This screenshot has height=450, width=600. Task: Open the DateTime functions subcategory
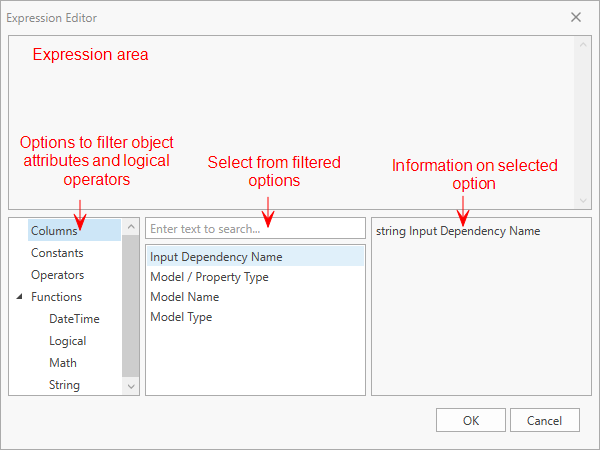coord(74,319)
